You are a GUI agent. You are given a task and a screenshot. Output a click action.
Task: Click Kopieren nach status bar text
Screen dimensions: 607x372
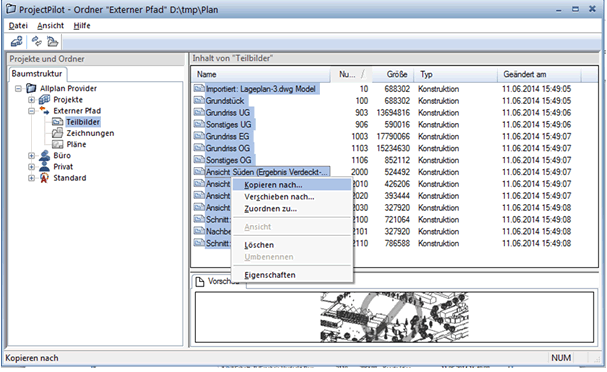click(x=32, y=358)
